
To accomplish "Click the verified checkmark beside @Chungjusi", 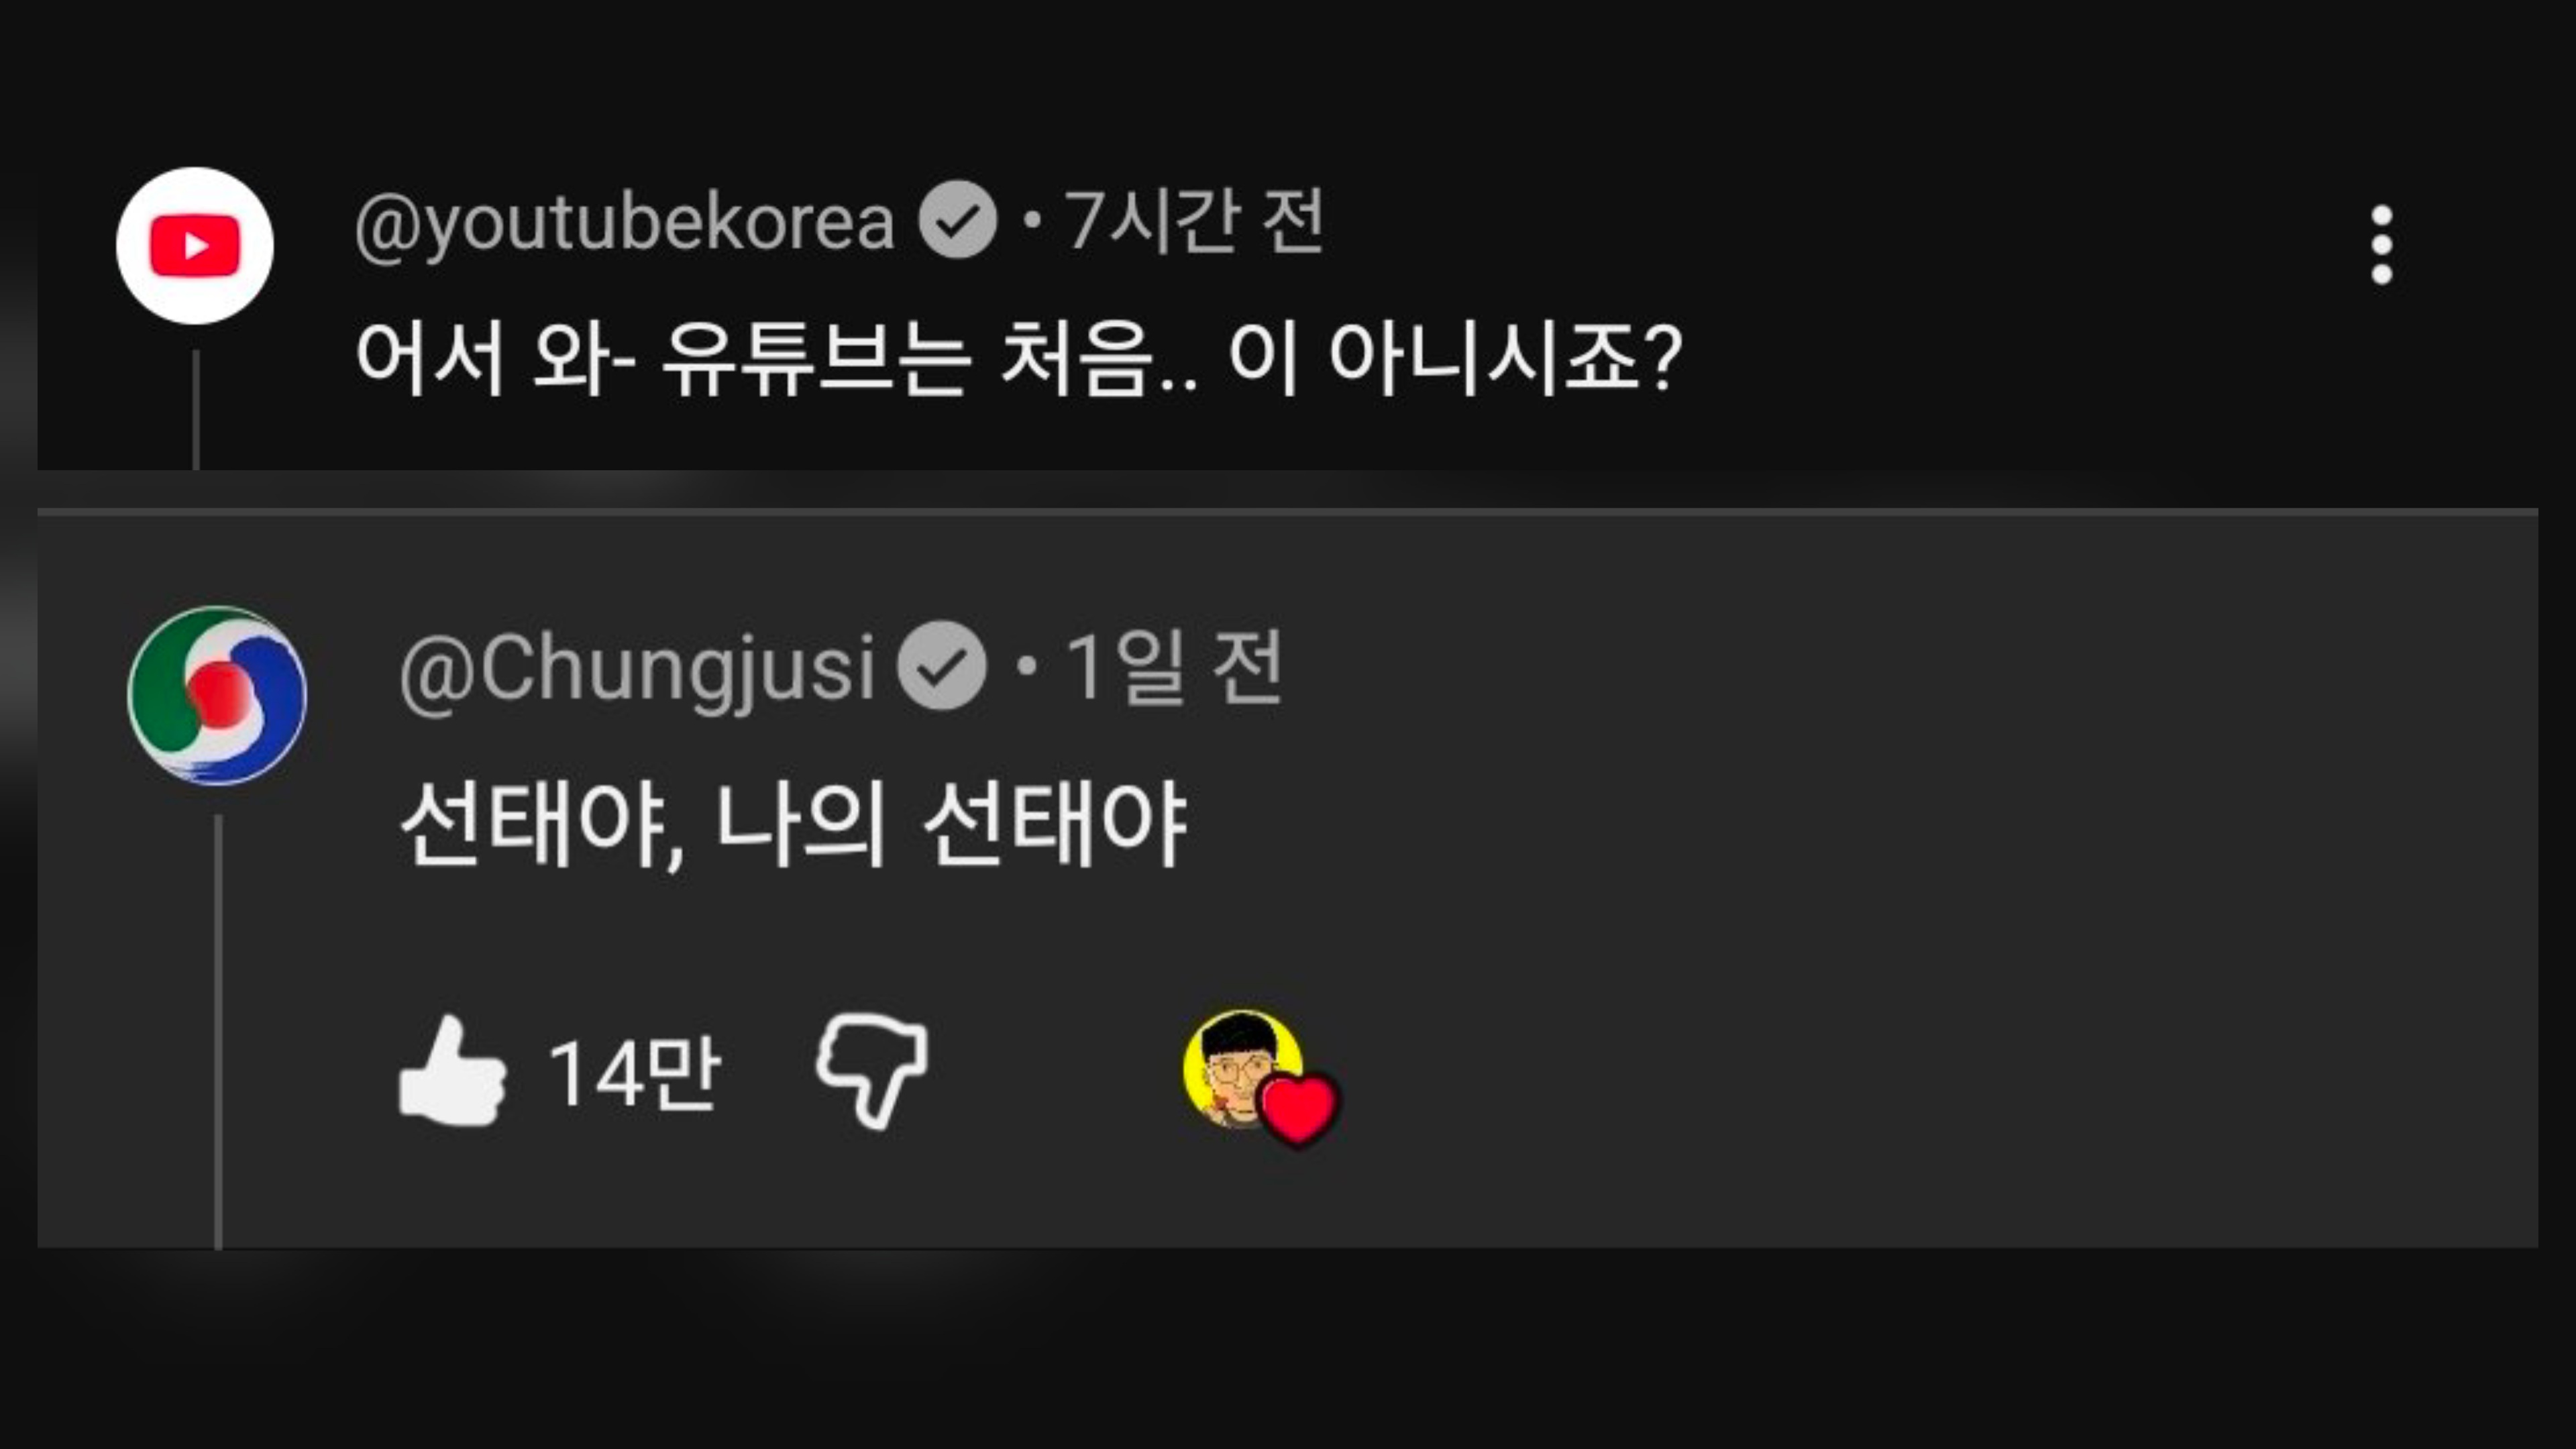I will tap(941, 666).
